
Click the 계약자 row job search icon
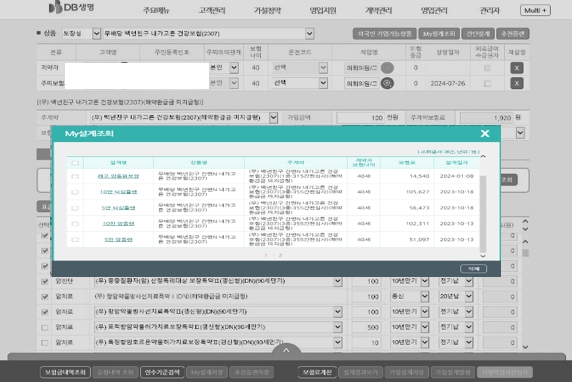pos(387,68)
